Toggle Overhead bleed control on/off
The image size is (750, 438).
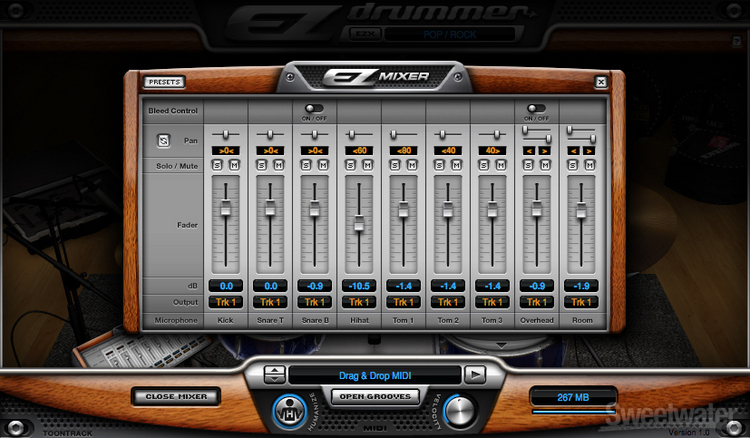pos(536,109)
